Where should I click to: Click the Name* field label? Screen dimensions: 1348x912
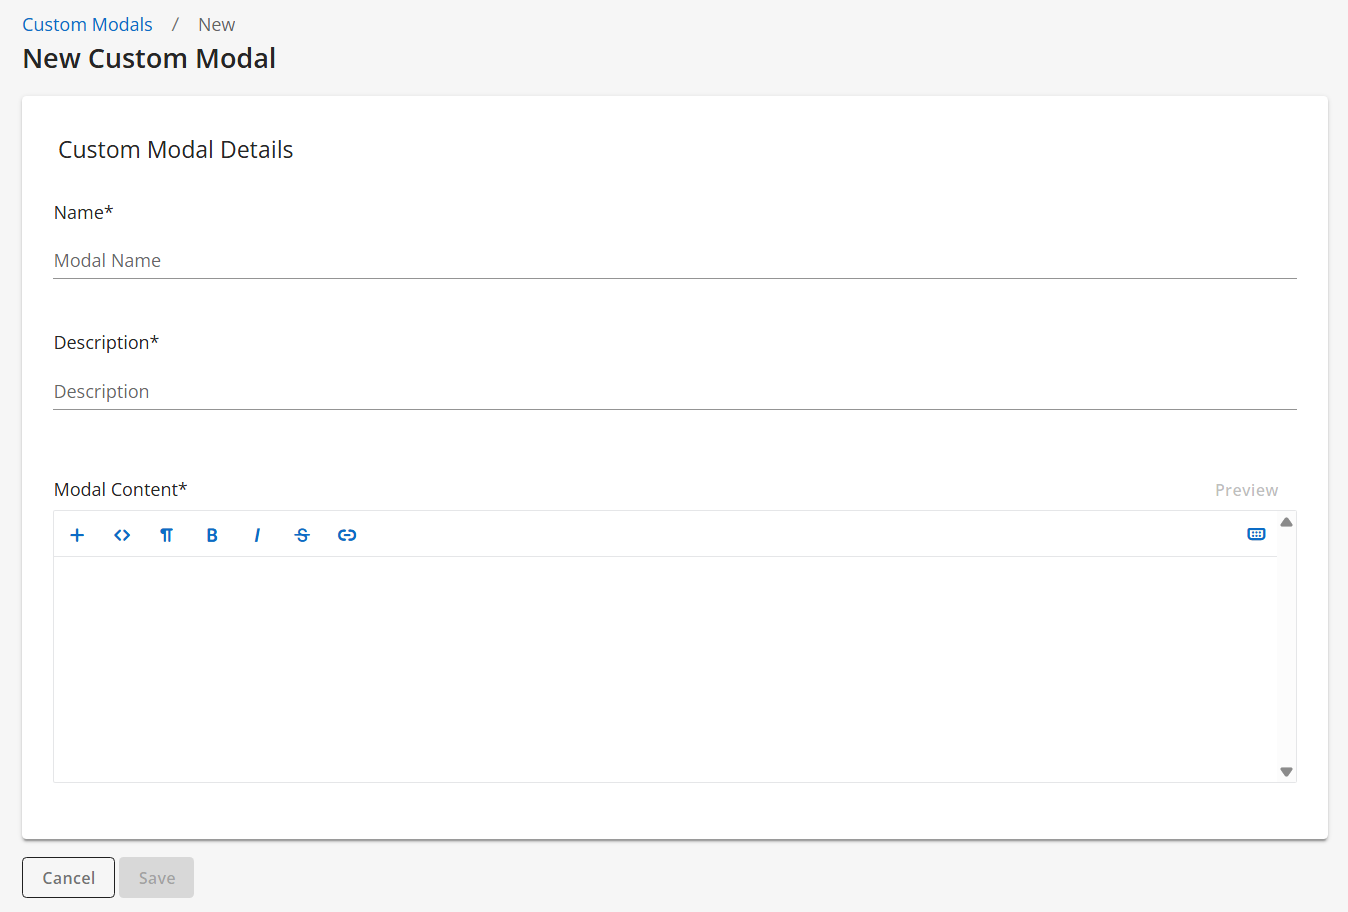click(83, 213)
